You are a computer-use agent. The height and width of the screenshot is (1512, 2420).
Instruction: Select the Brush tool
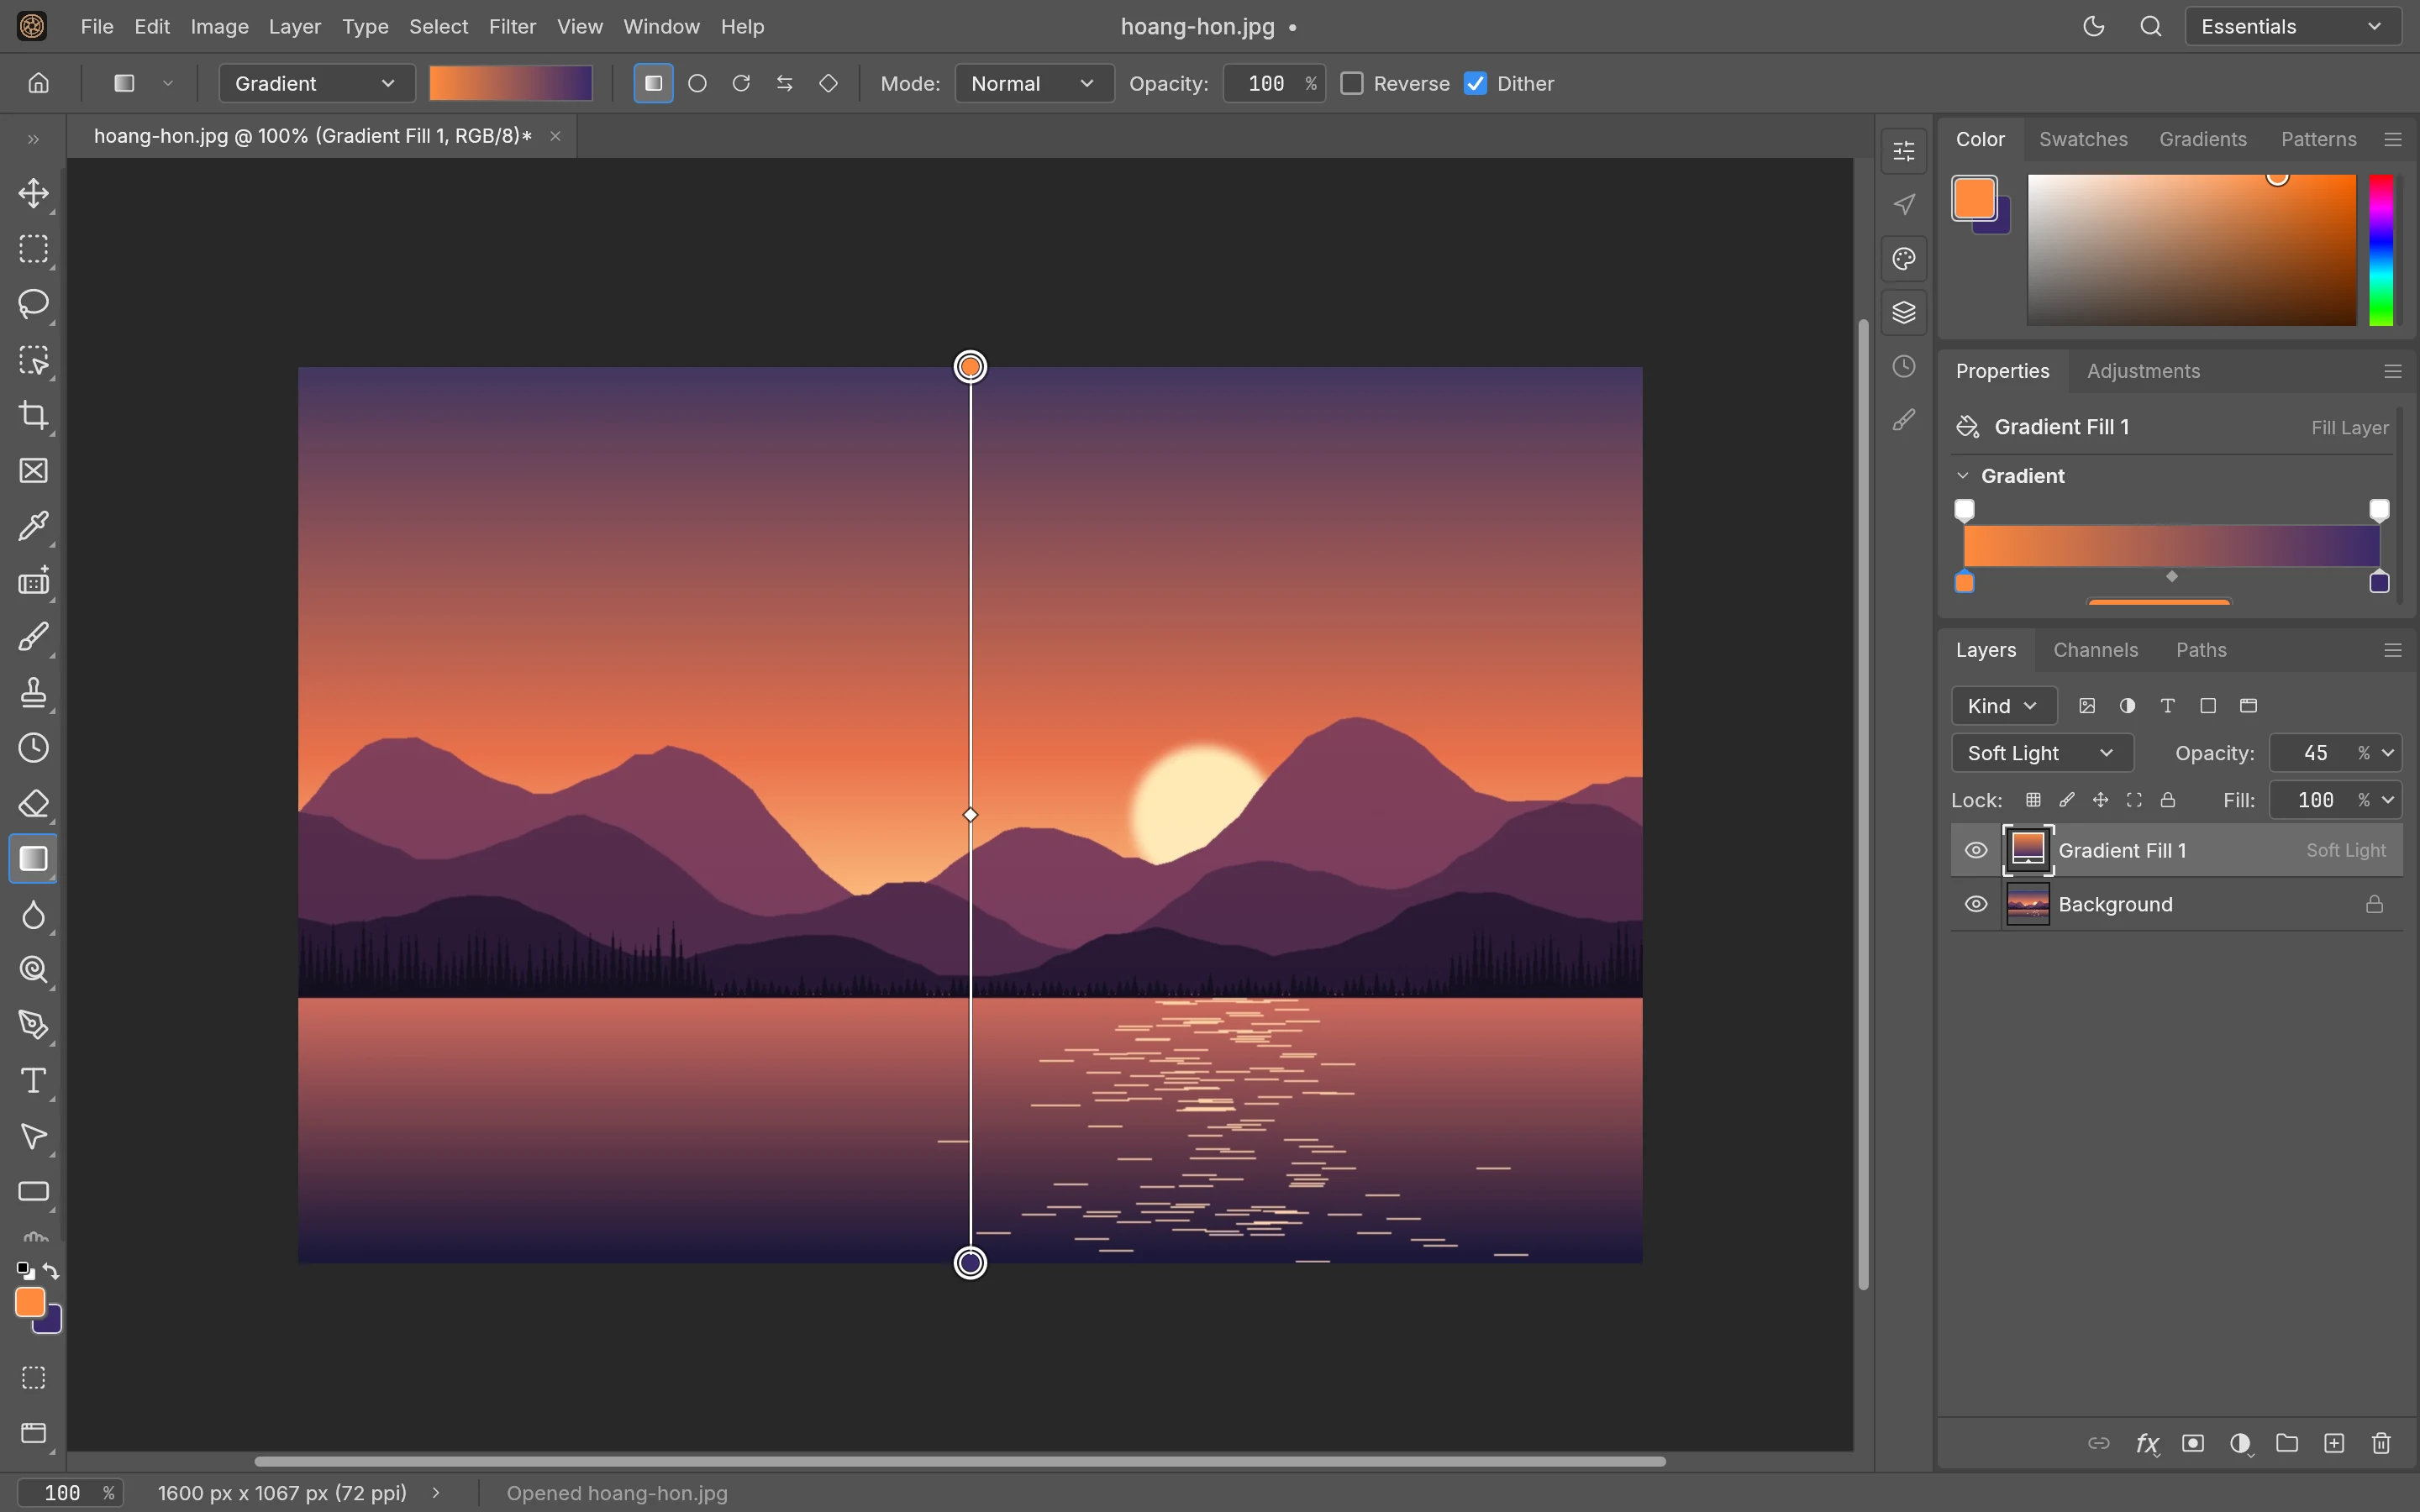[33, 637]
